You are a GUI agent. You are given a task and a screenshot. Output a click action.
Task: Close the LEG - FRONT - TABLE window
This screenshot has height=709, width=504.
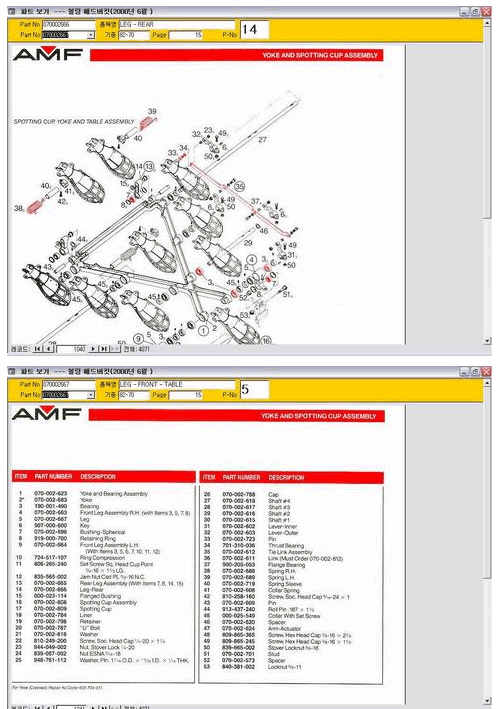click(x=486, y=371)
